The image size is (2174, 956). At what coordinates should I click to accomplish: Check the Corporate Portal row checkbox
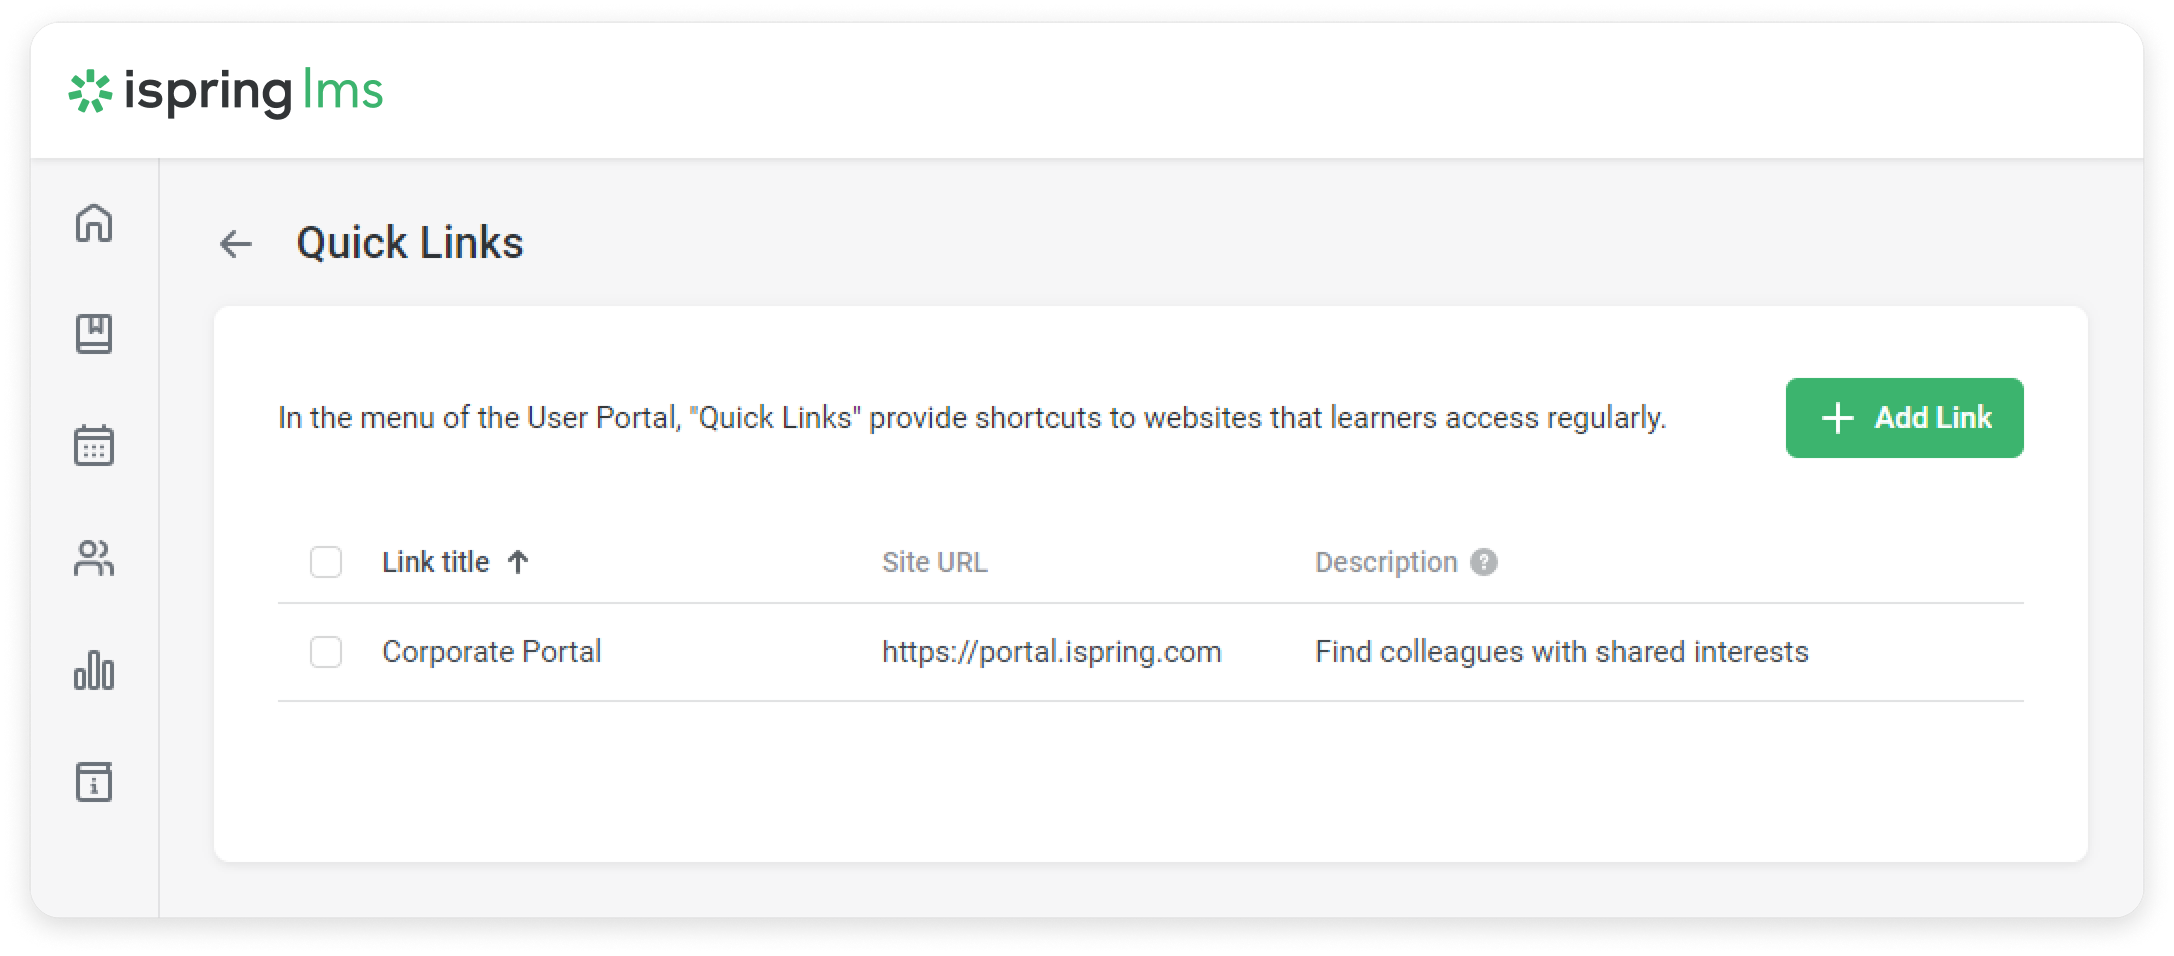coord(326,652)
